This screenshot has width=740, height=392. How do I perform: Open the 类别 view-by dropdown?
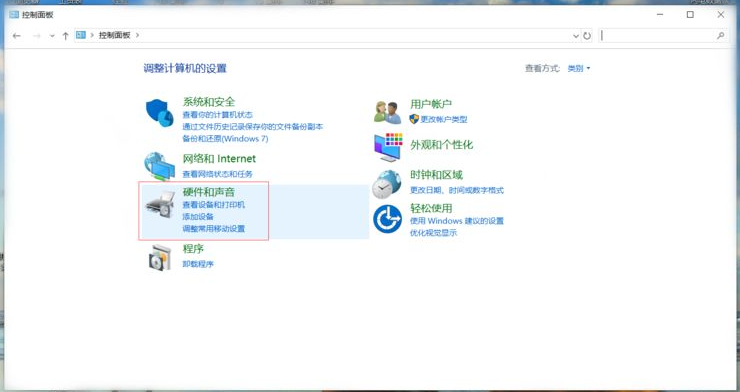pos(579,68)
